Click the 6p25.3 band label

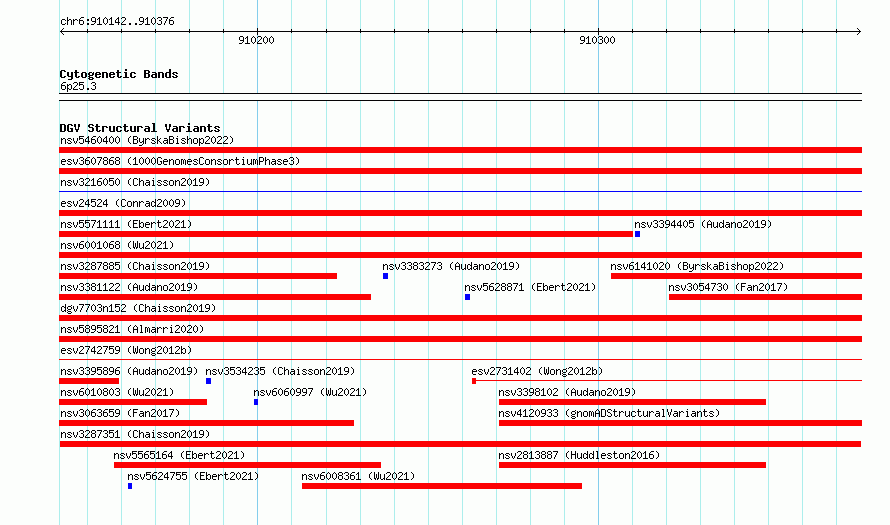tap(78, 86)
